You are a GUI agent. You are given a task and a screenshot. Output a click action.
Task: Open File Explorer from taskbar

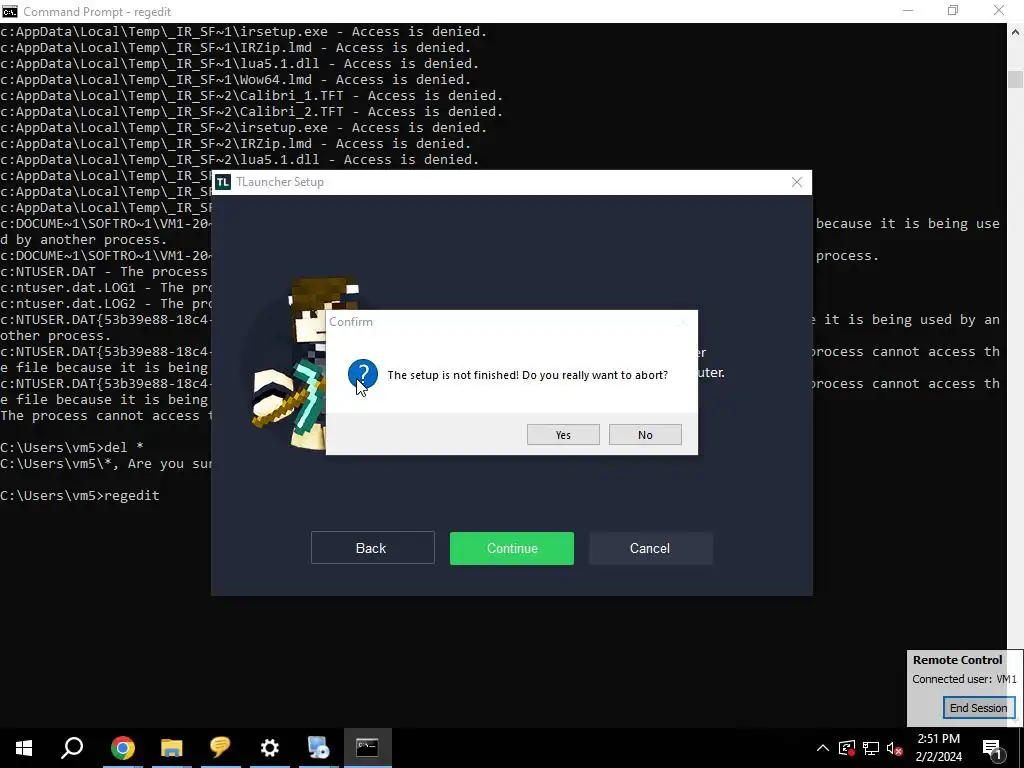pyautogui.click(x=172, y=748)
